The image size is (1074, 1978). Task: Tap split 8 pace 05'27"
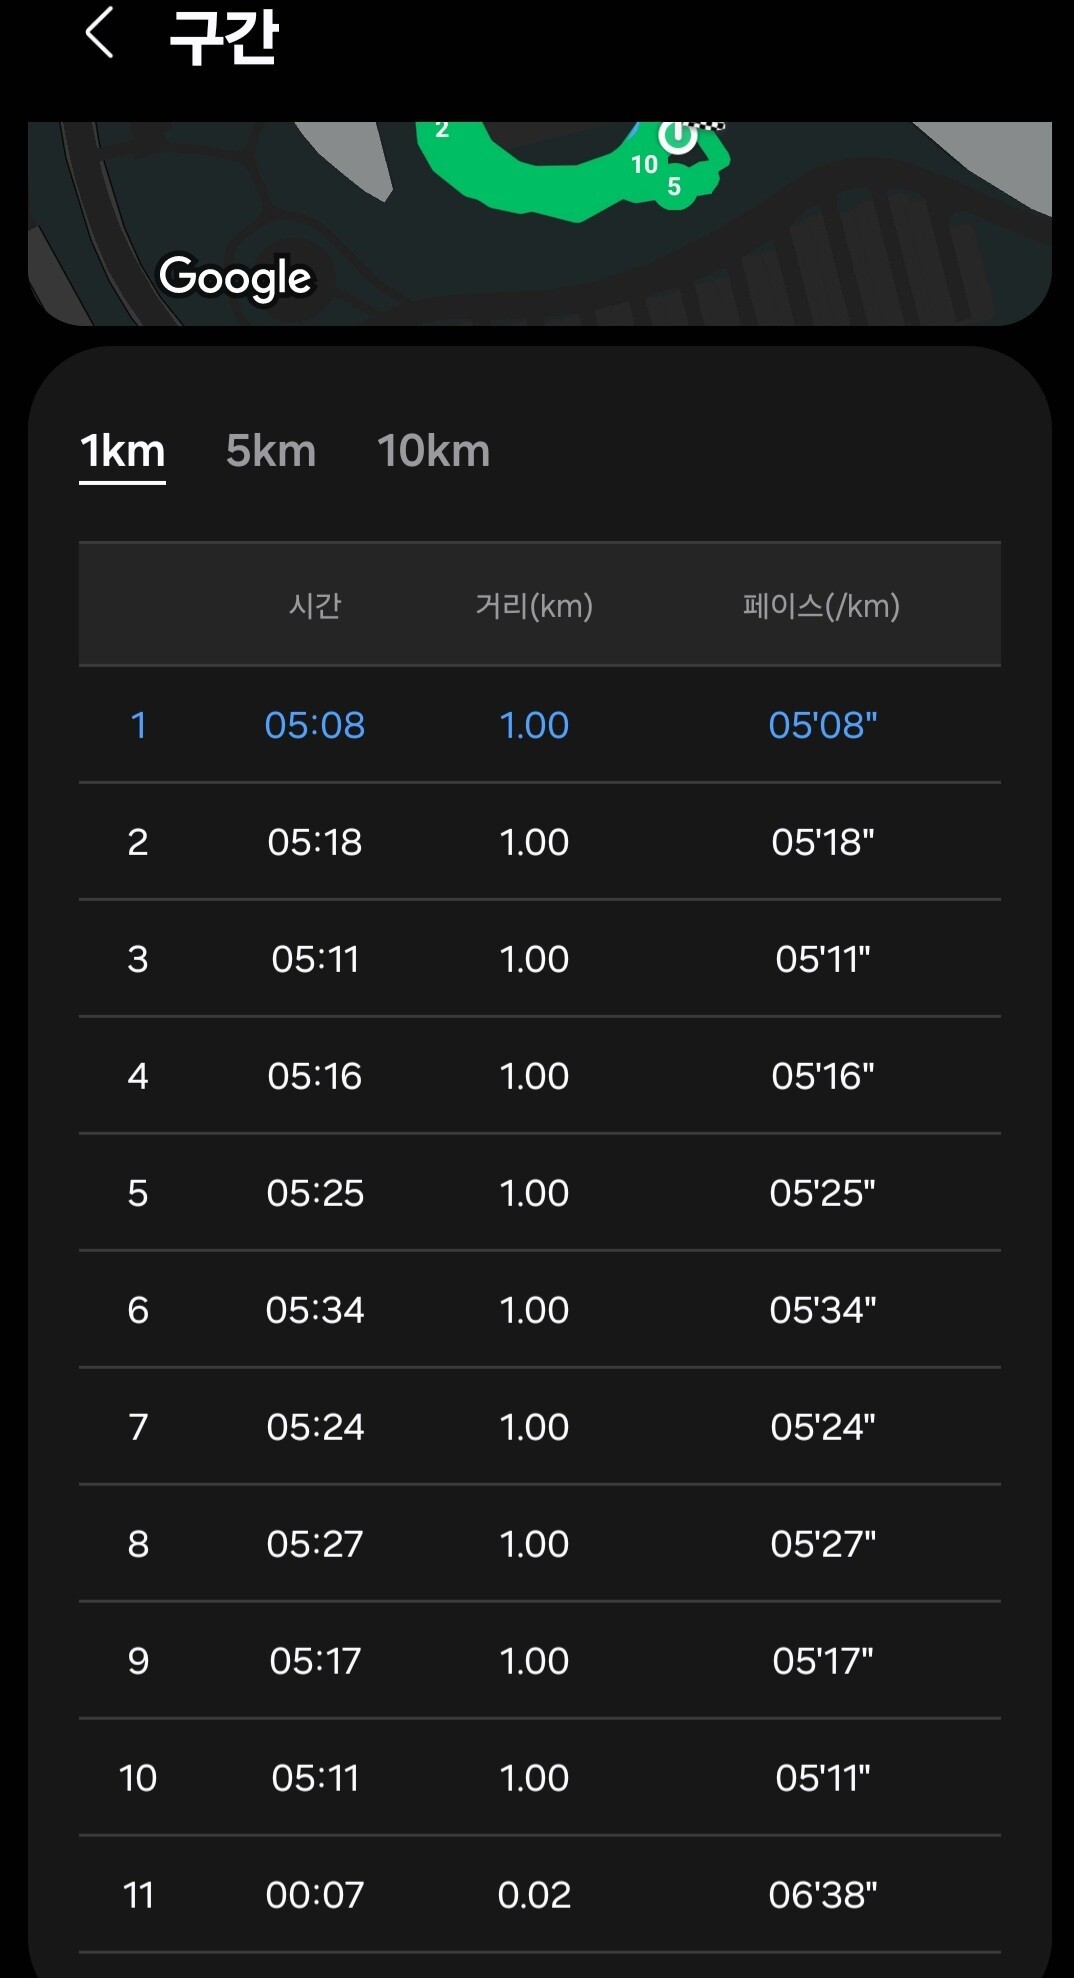pyautogui.click(x=822, y=1544)
